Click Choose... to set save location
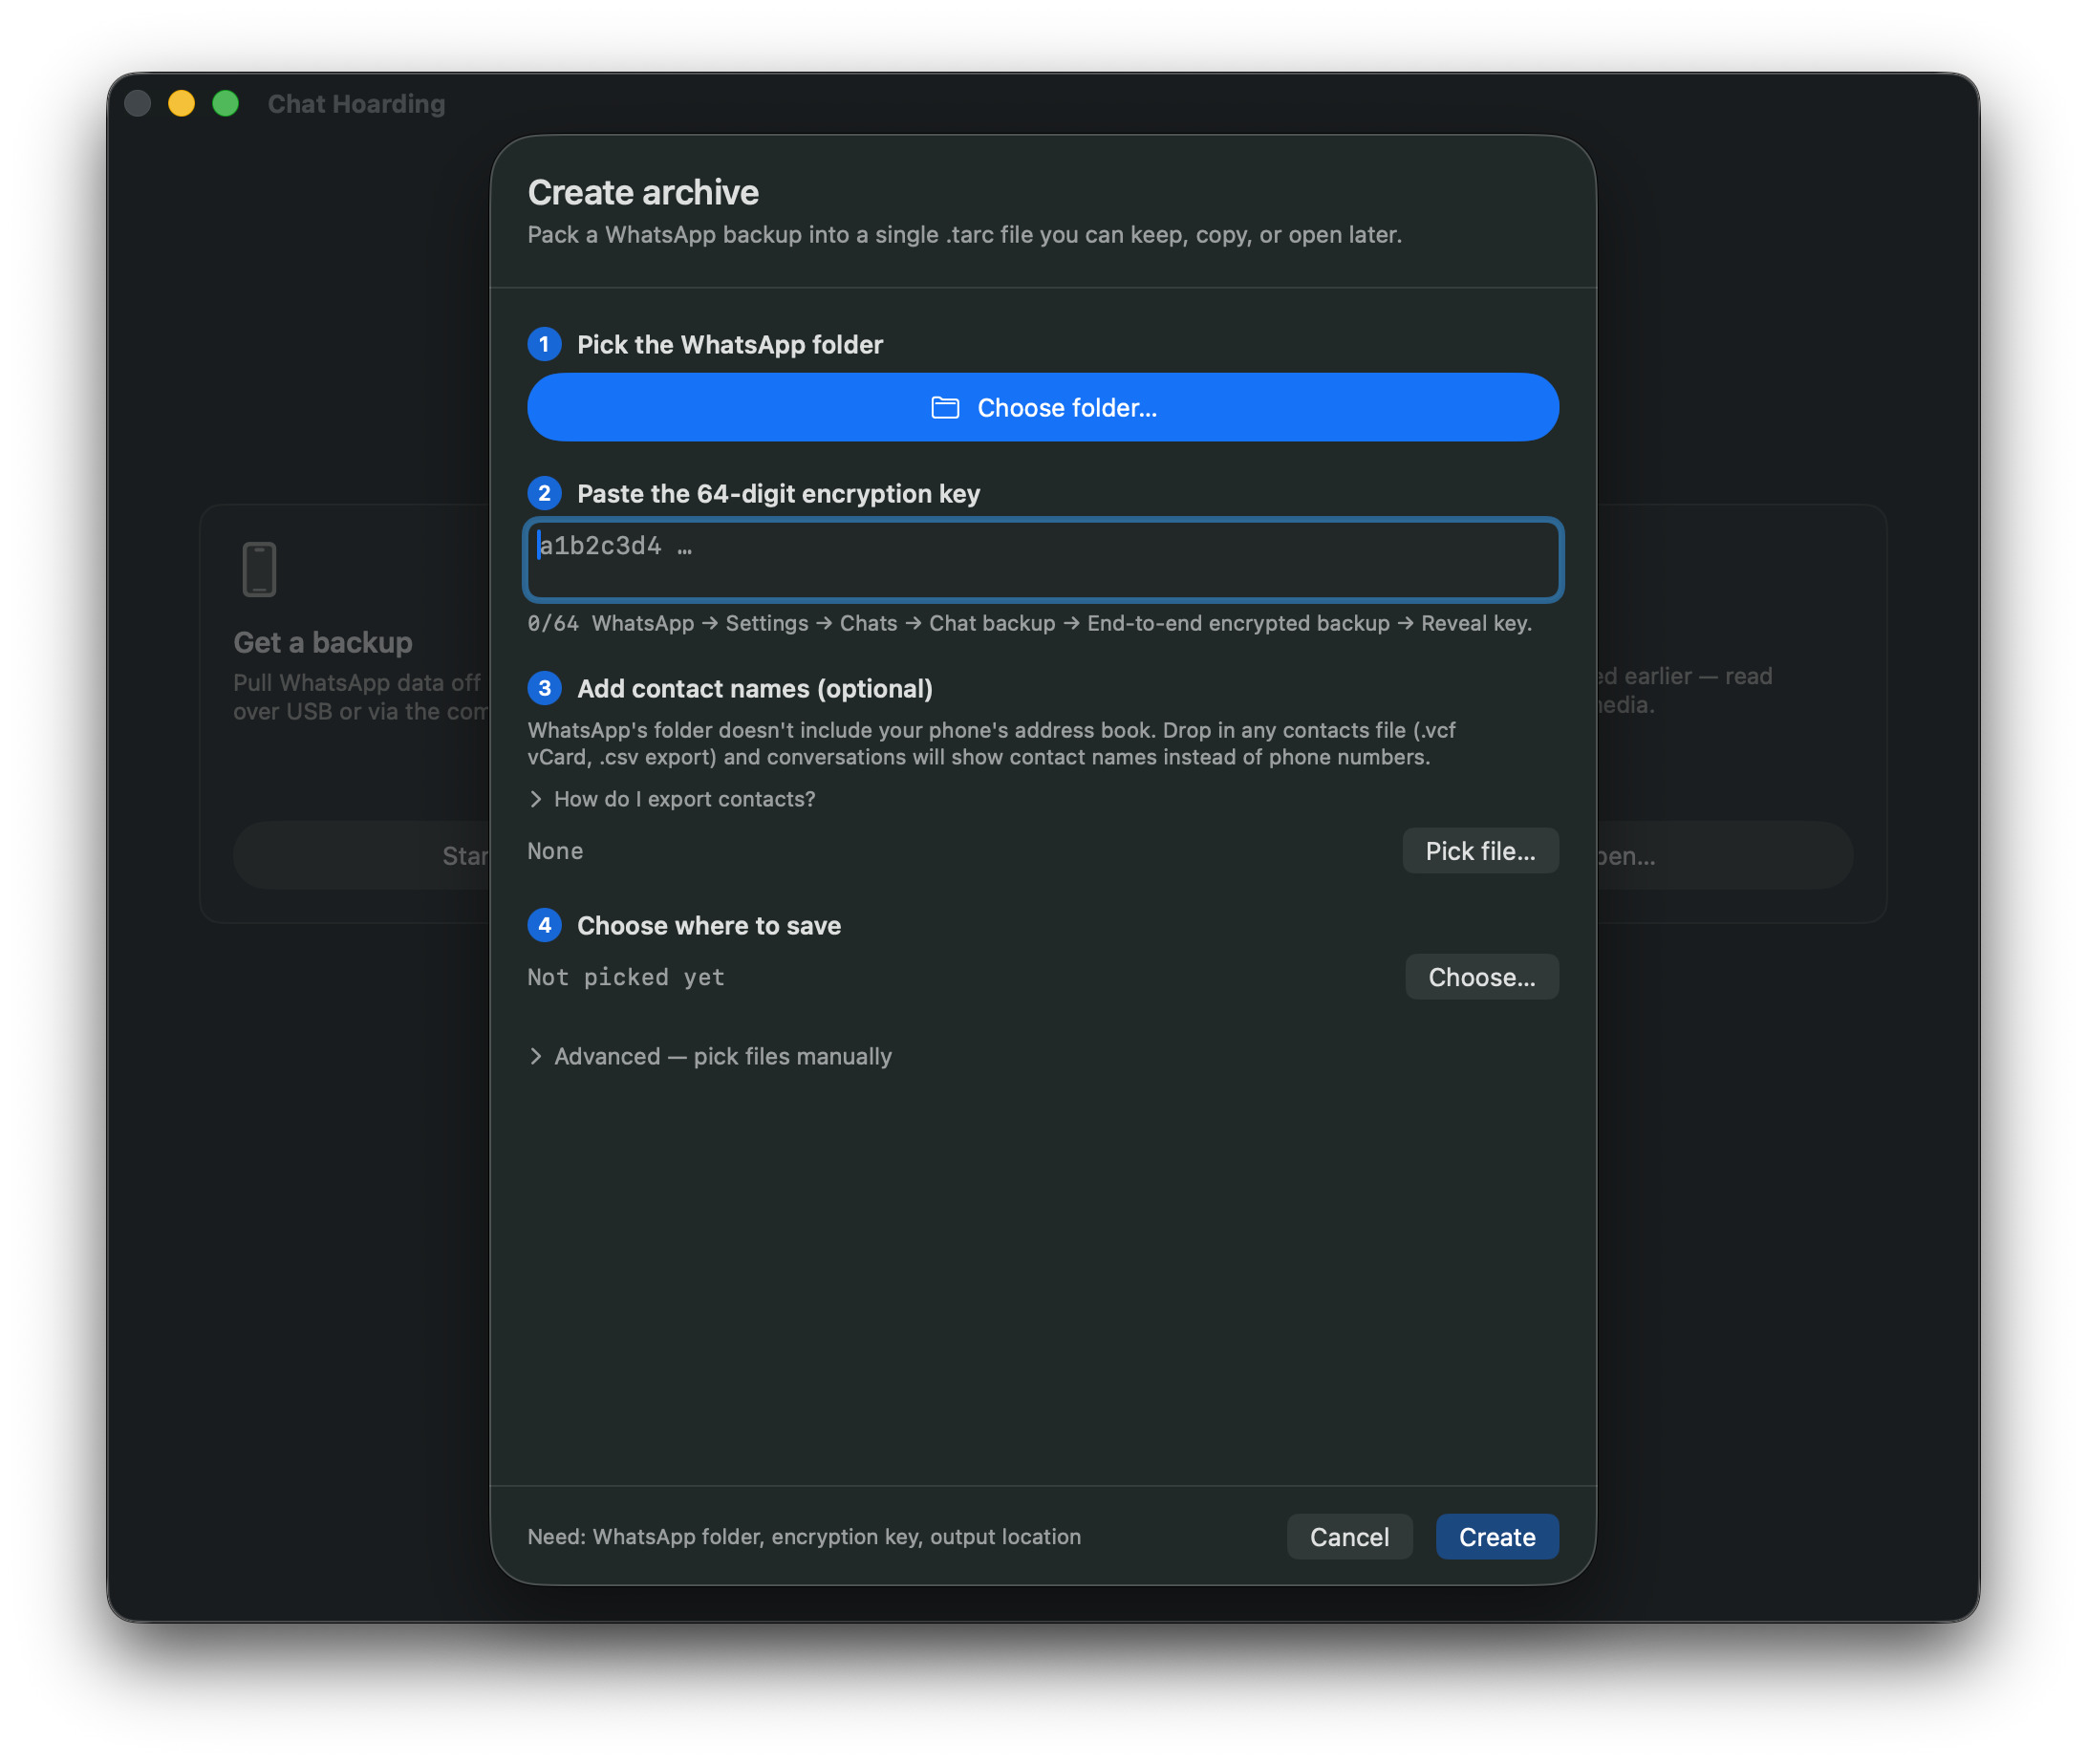The height and width of the screenshot is (1764, 2087). pos(1482,977)
